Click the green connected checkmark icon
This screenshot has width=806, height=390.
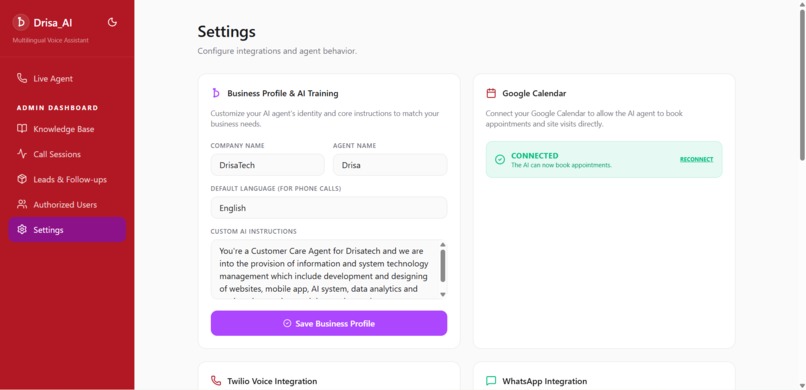click(x=500, y=160)
